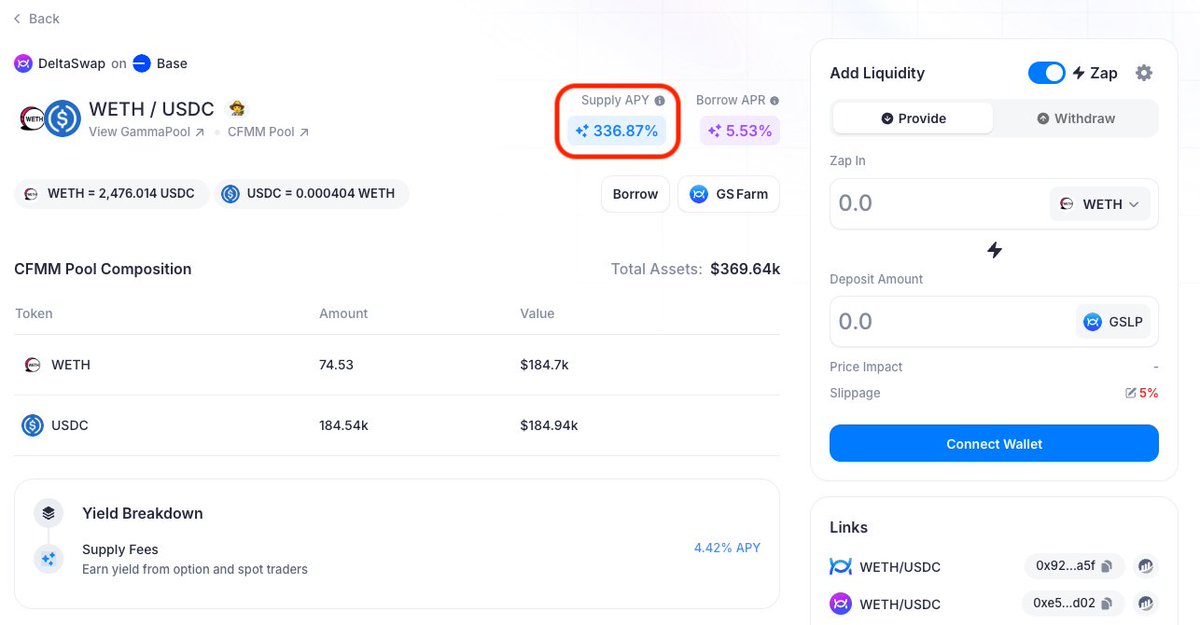This screenshot has height=625, width=1200.
Task: Click the Yield Breakdown layers icon
Action: pos(48,513)
